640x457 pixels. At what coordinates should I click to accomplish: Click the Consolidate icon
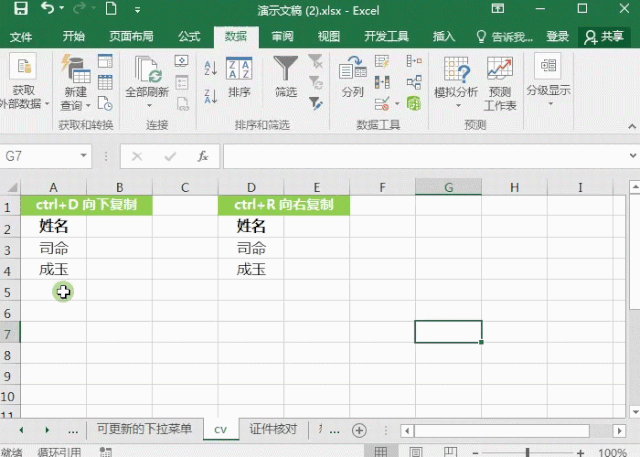click(x=414, y=61)
